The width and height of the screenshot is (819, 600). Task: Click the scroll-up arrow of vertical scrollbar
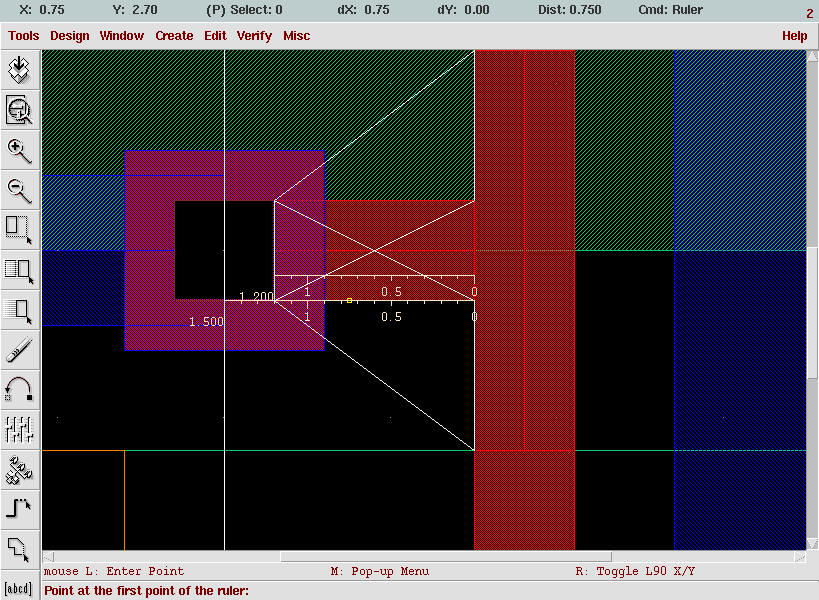coord(812,55)
